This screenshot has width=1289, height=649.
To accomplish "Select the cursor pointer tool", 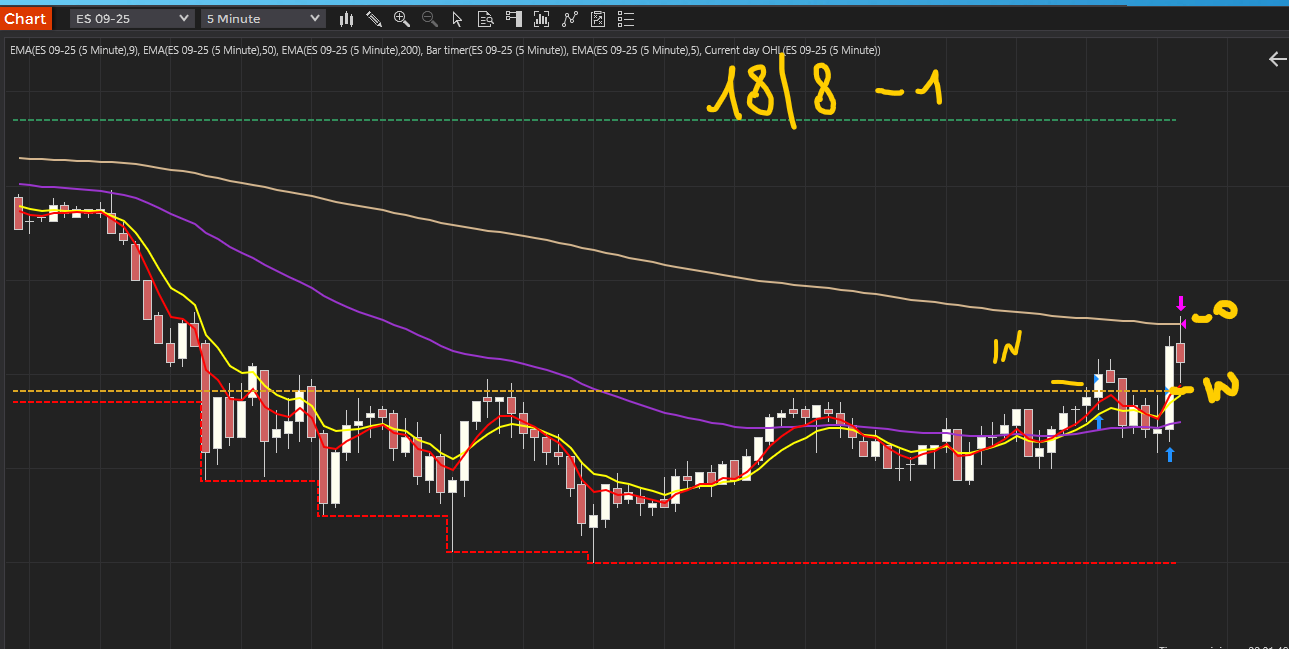I will pyautogui.click(x=458, y=18).
